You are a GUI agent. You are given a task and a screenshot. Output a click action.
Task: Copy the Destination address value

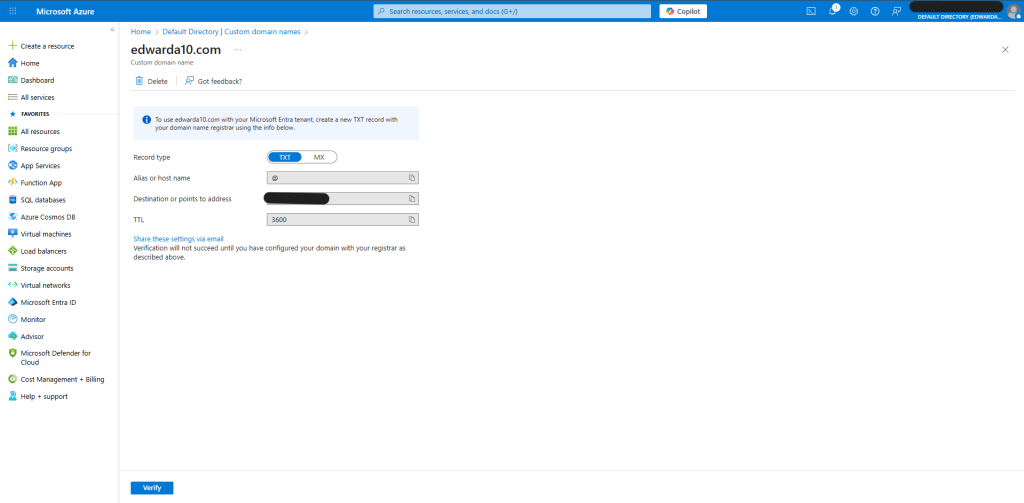coord(412,199)
